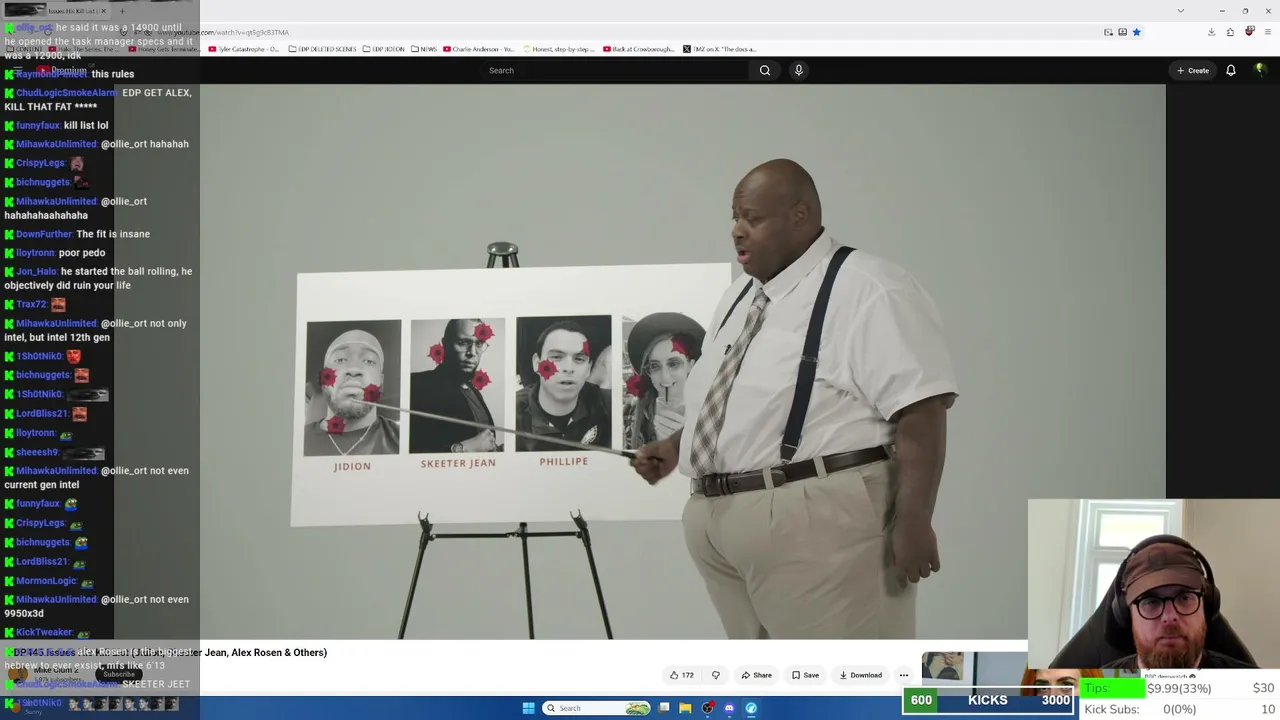
Task: Click 'The fit is insane' chat message
Action: point(113,234)
